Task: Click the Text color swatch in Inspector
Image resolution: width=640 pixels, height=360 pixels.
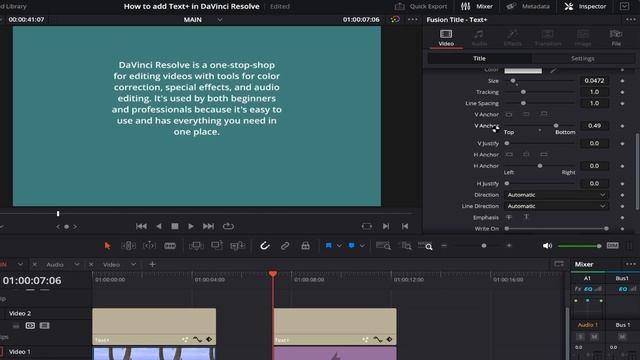Action: (523, 71)
